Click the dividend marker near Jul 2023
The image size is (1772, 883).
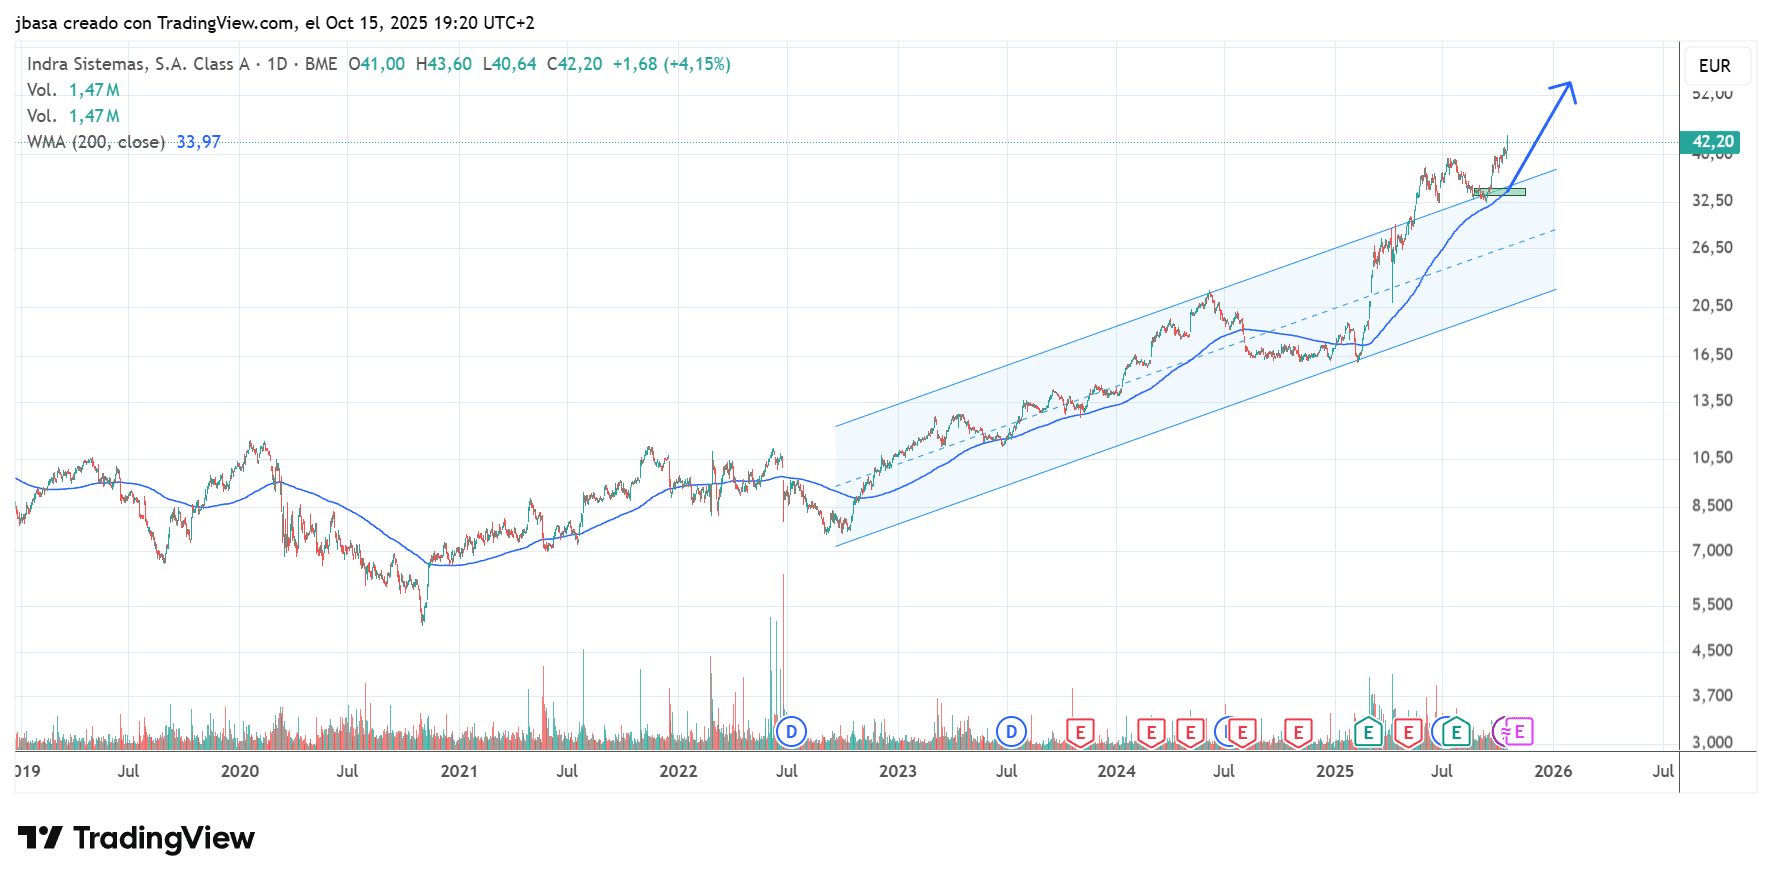click(1011, 732)
